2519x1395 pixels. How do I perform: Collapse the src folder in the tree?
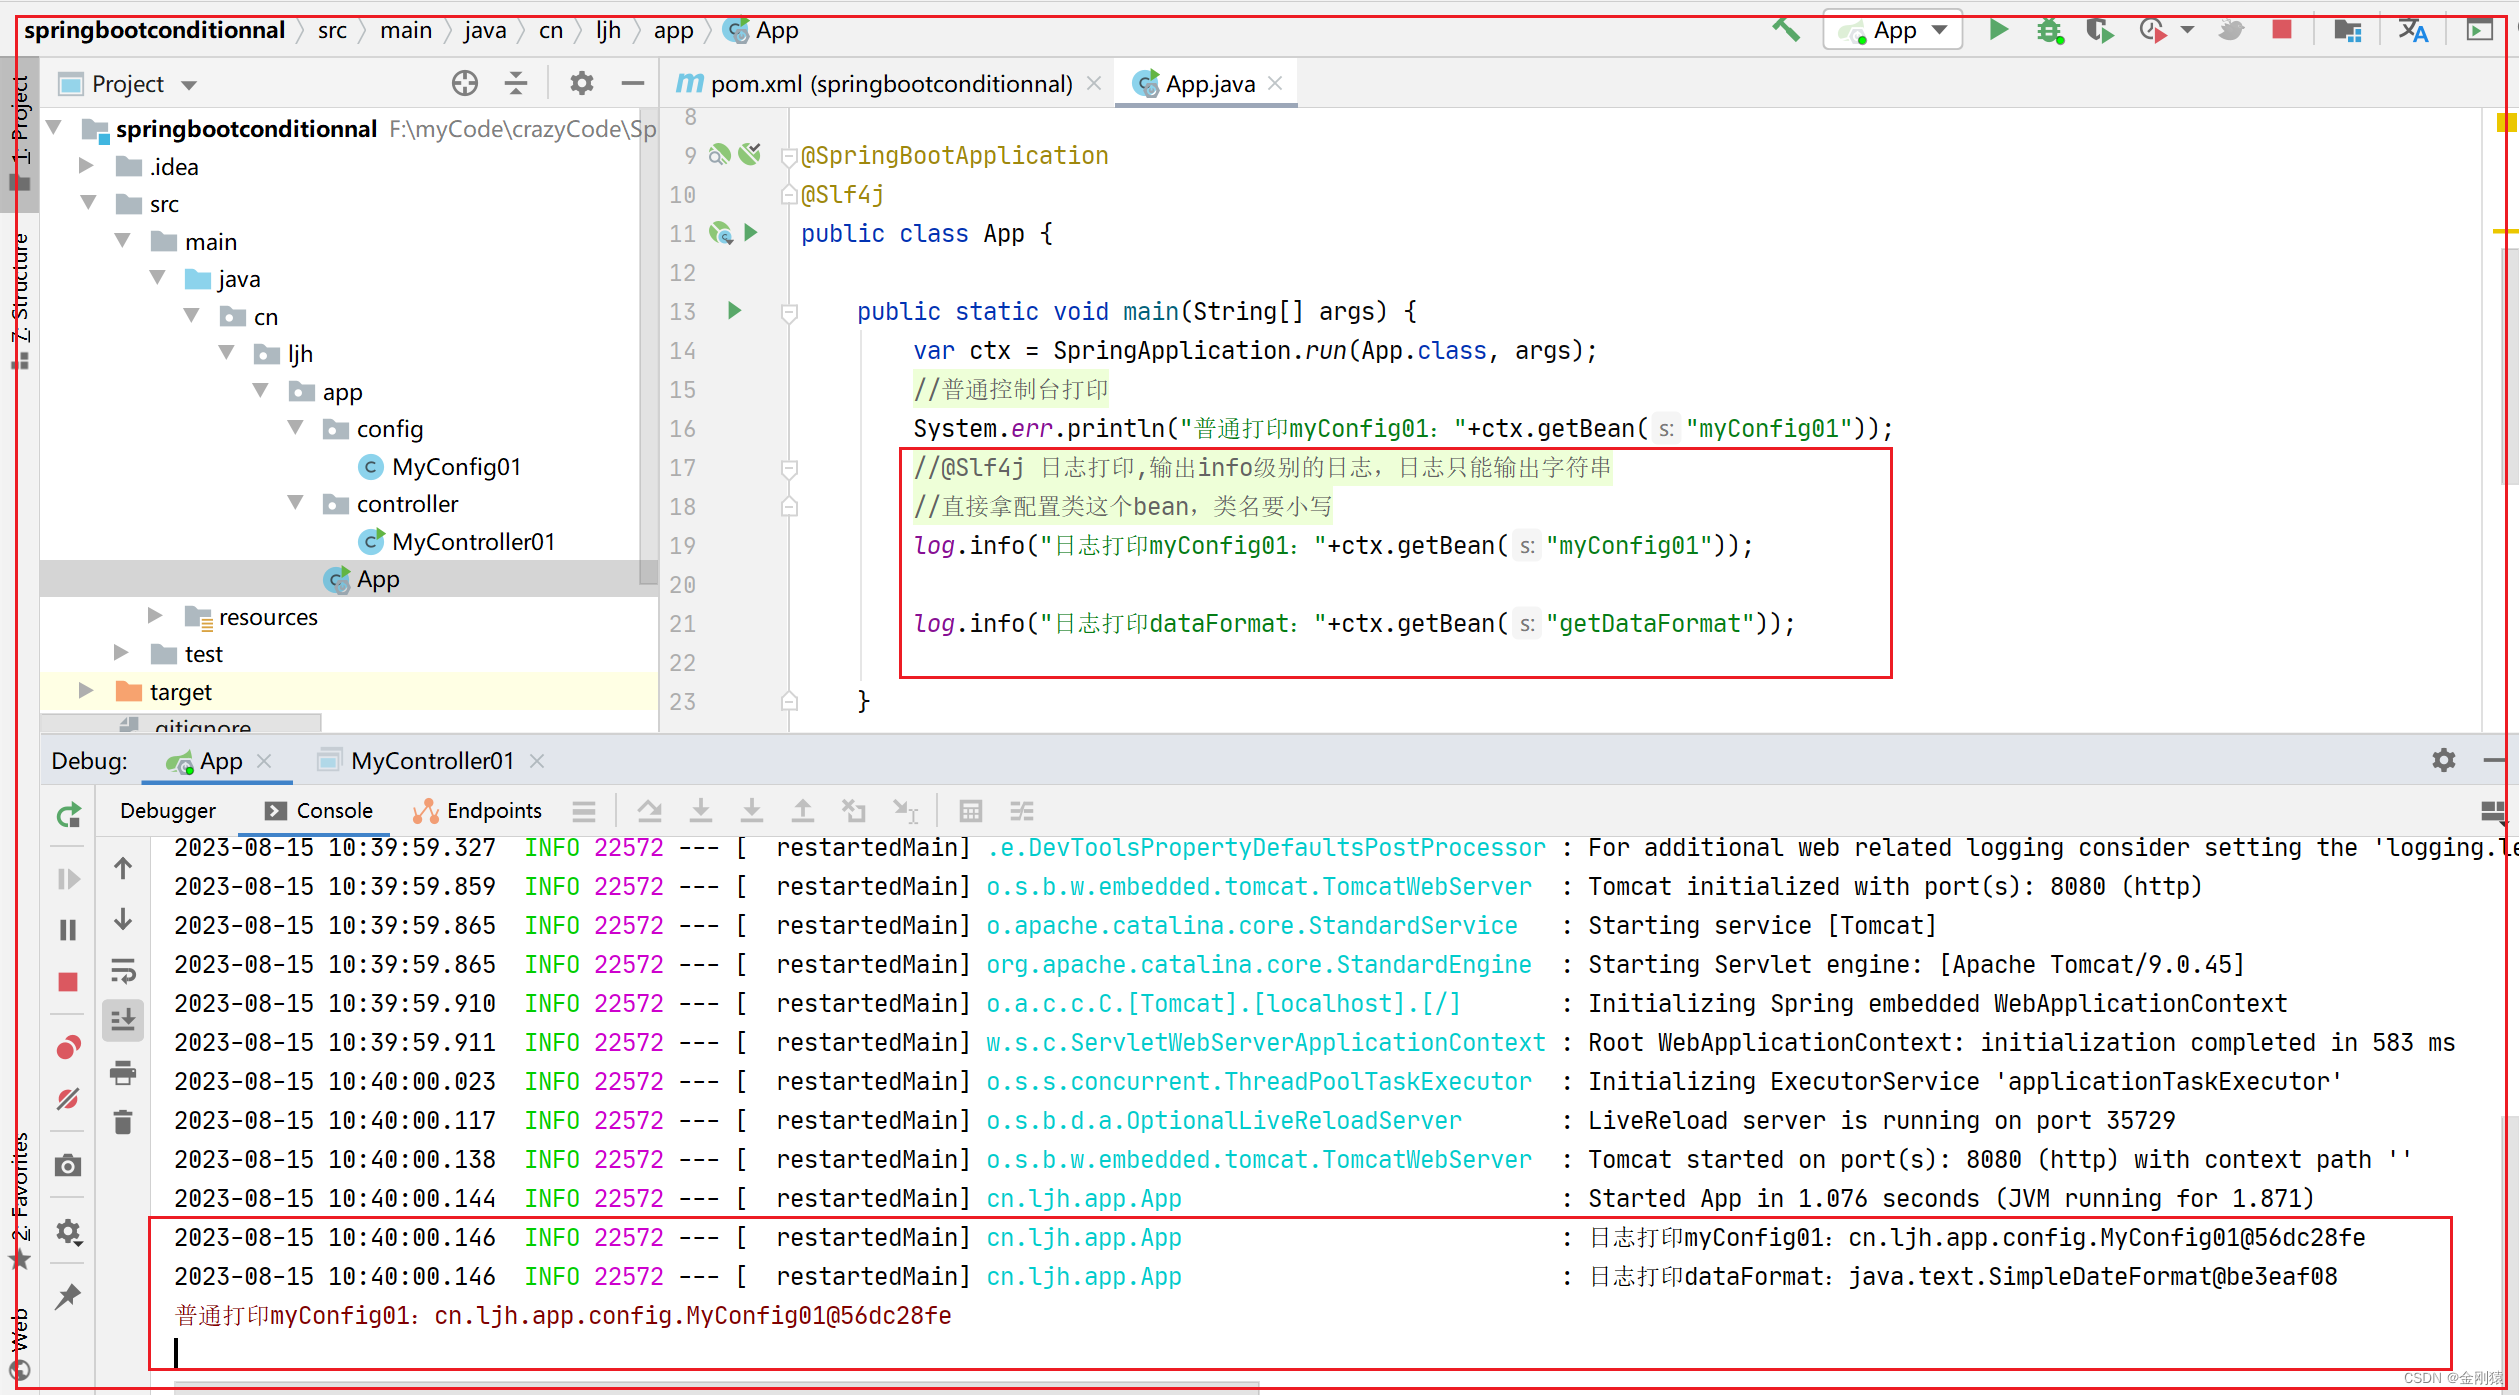tap(90, 203)
